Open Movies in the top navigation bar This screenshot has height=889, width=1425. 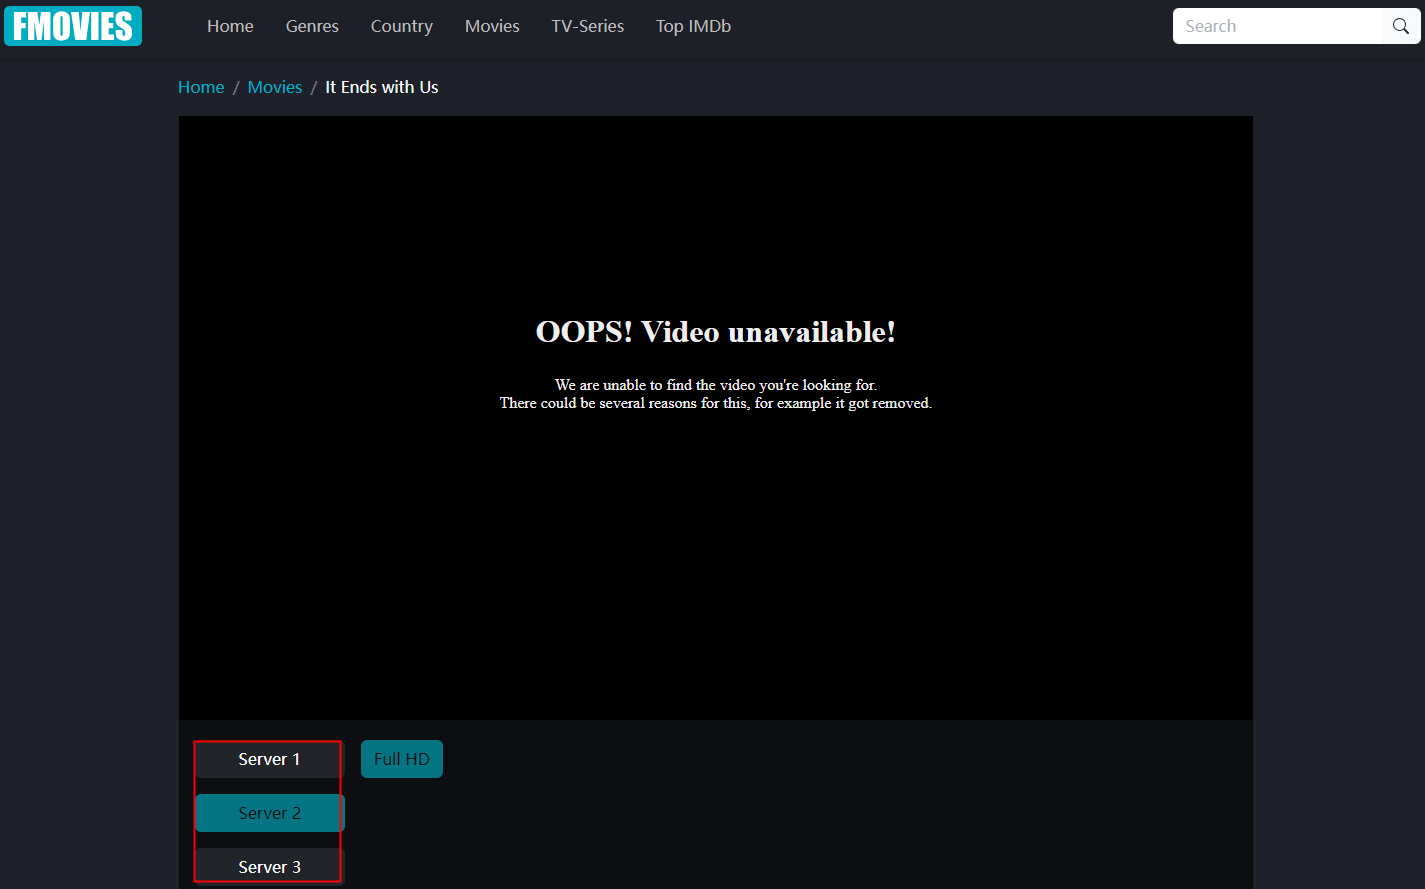(492, 26)
